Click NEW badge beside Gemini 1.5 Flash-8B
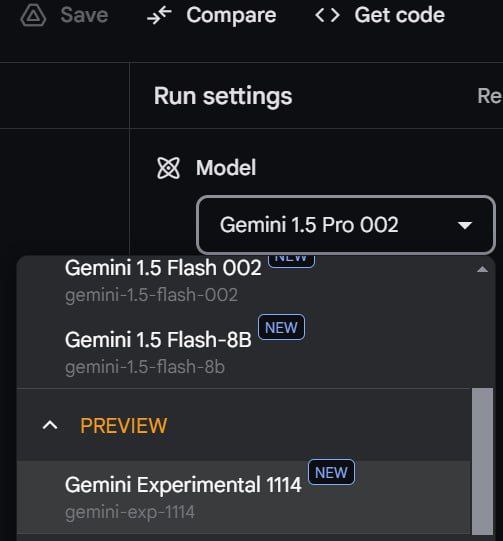The width and height of the screenshot is (503, 541). coord(281,327)
